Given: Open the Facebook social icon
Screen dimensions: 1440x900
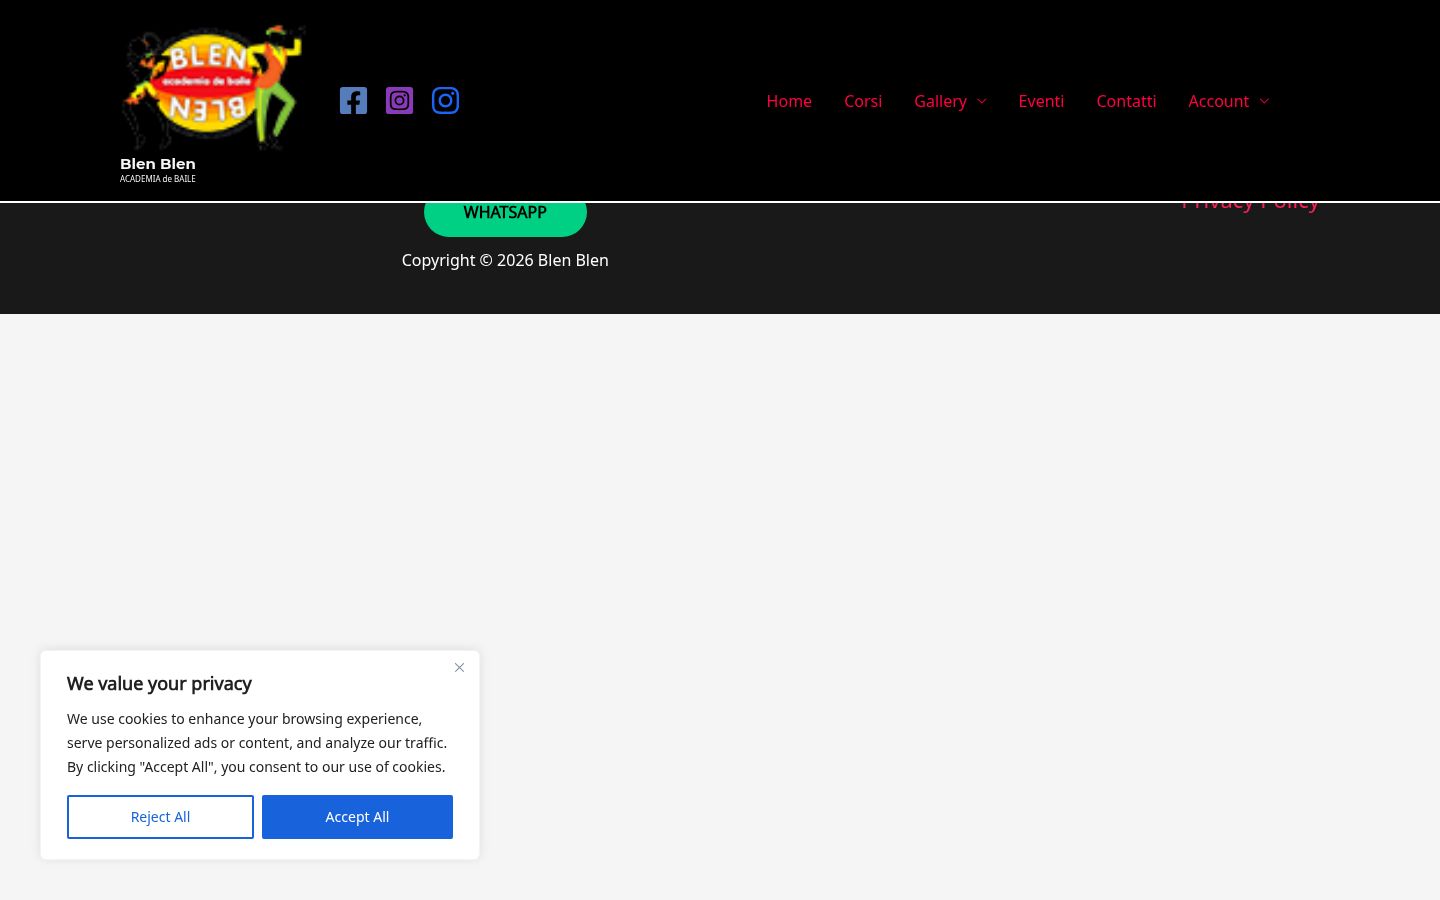Looking at the screenshot, I should 353,101.
